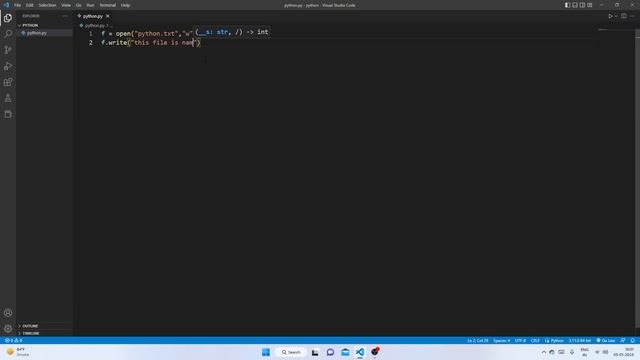Open the Edit menu

pyautogui.click(x=29, y=5)
